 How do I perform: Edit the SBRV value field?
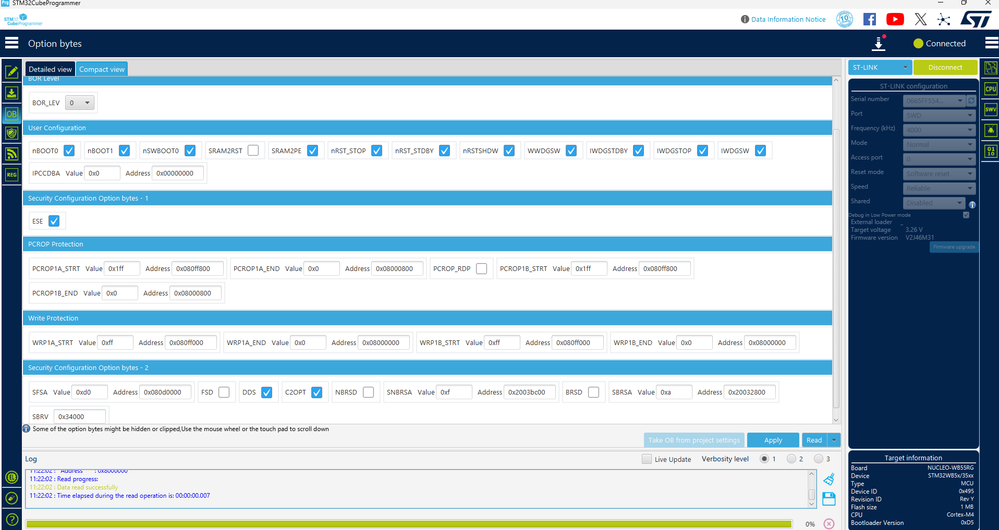coord(80,416)
